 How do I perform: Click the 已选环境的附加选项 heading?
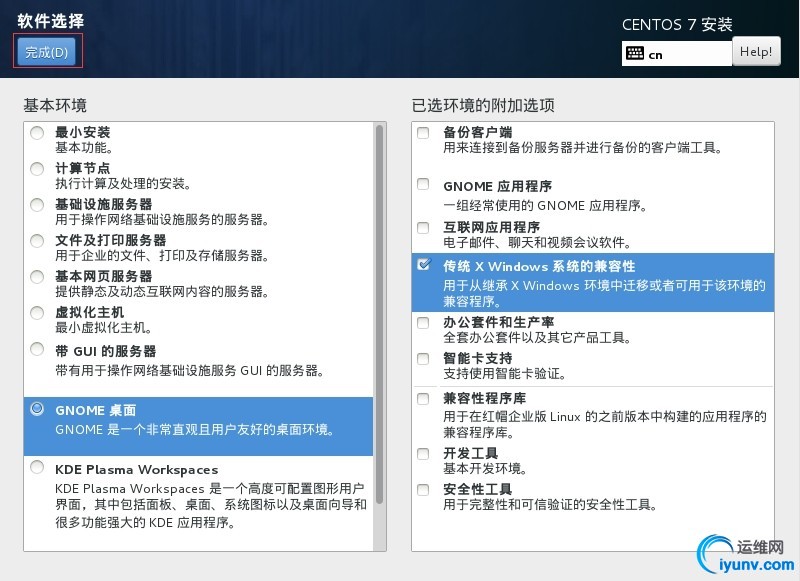coord(483,106)
